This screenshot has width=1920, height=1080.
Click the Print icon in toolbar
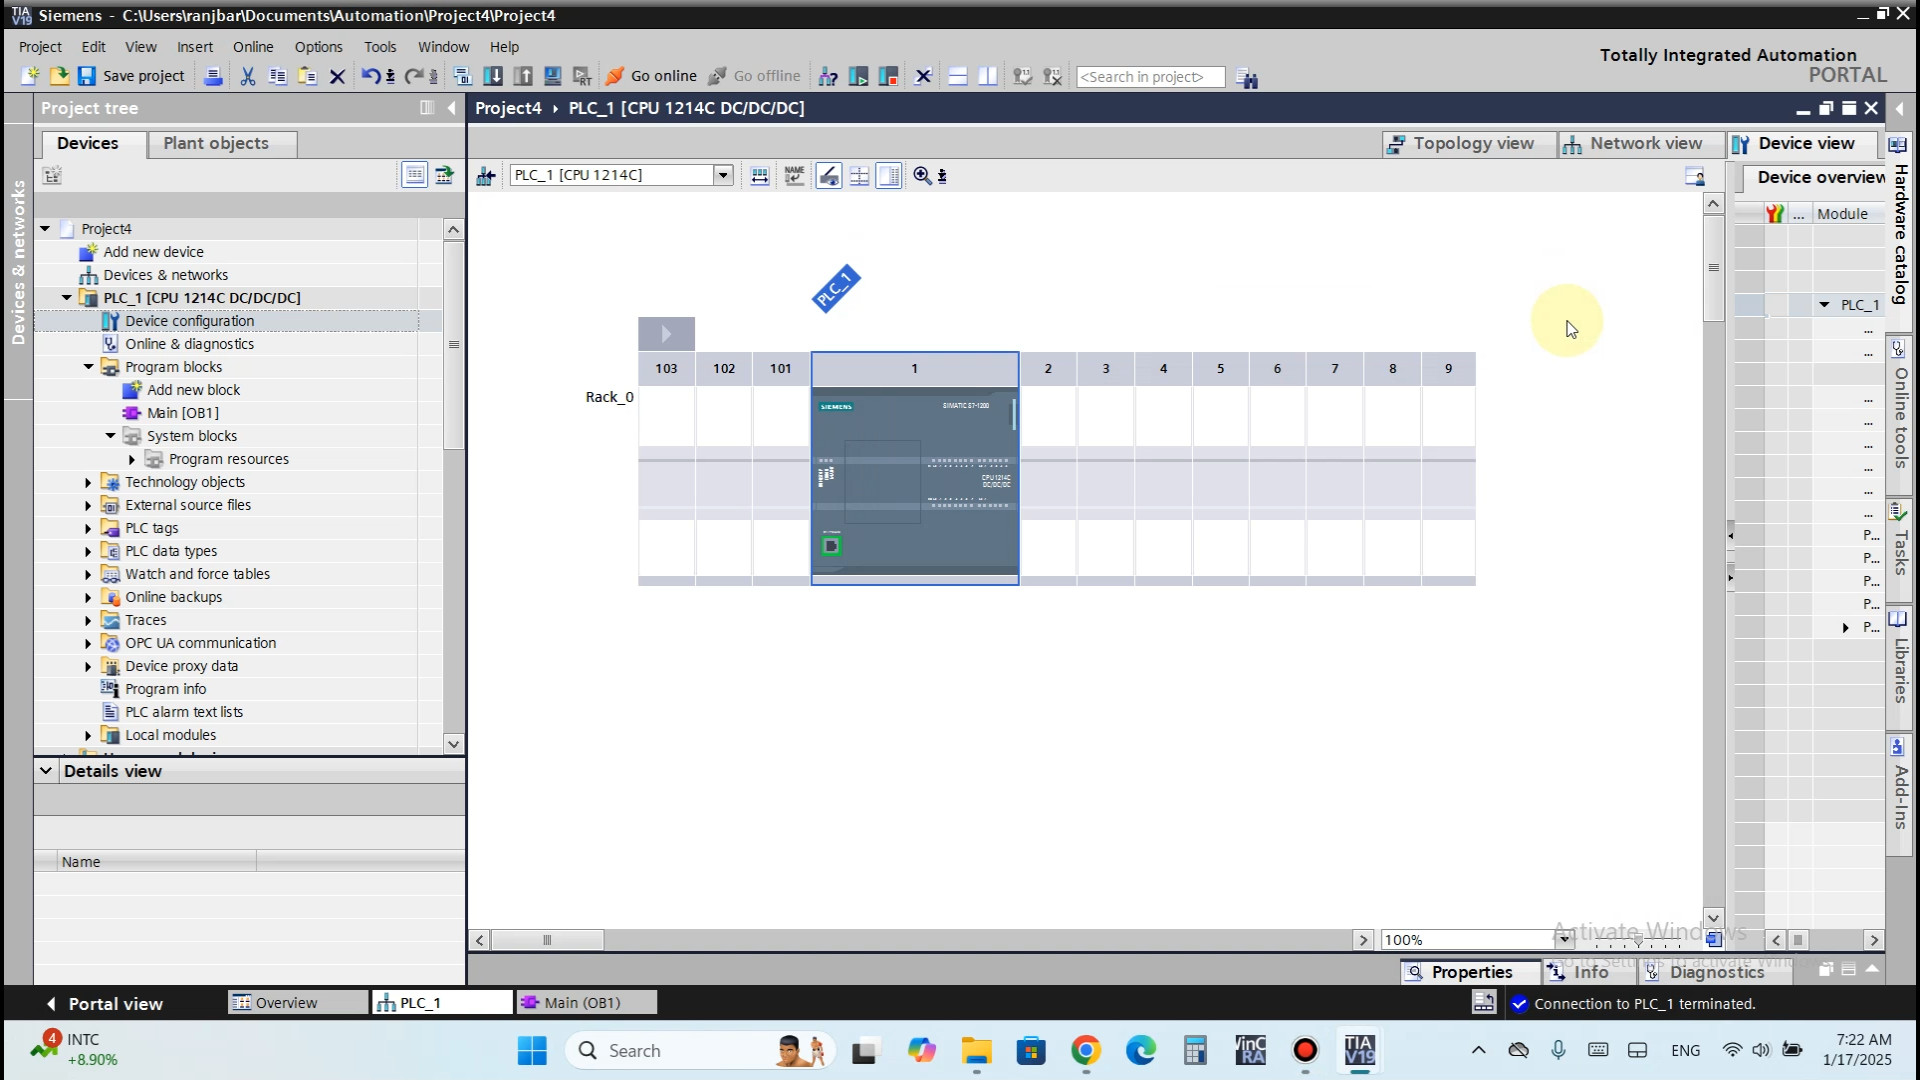[x=213, y=76]
